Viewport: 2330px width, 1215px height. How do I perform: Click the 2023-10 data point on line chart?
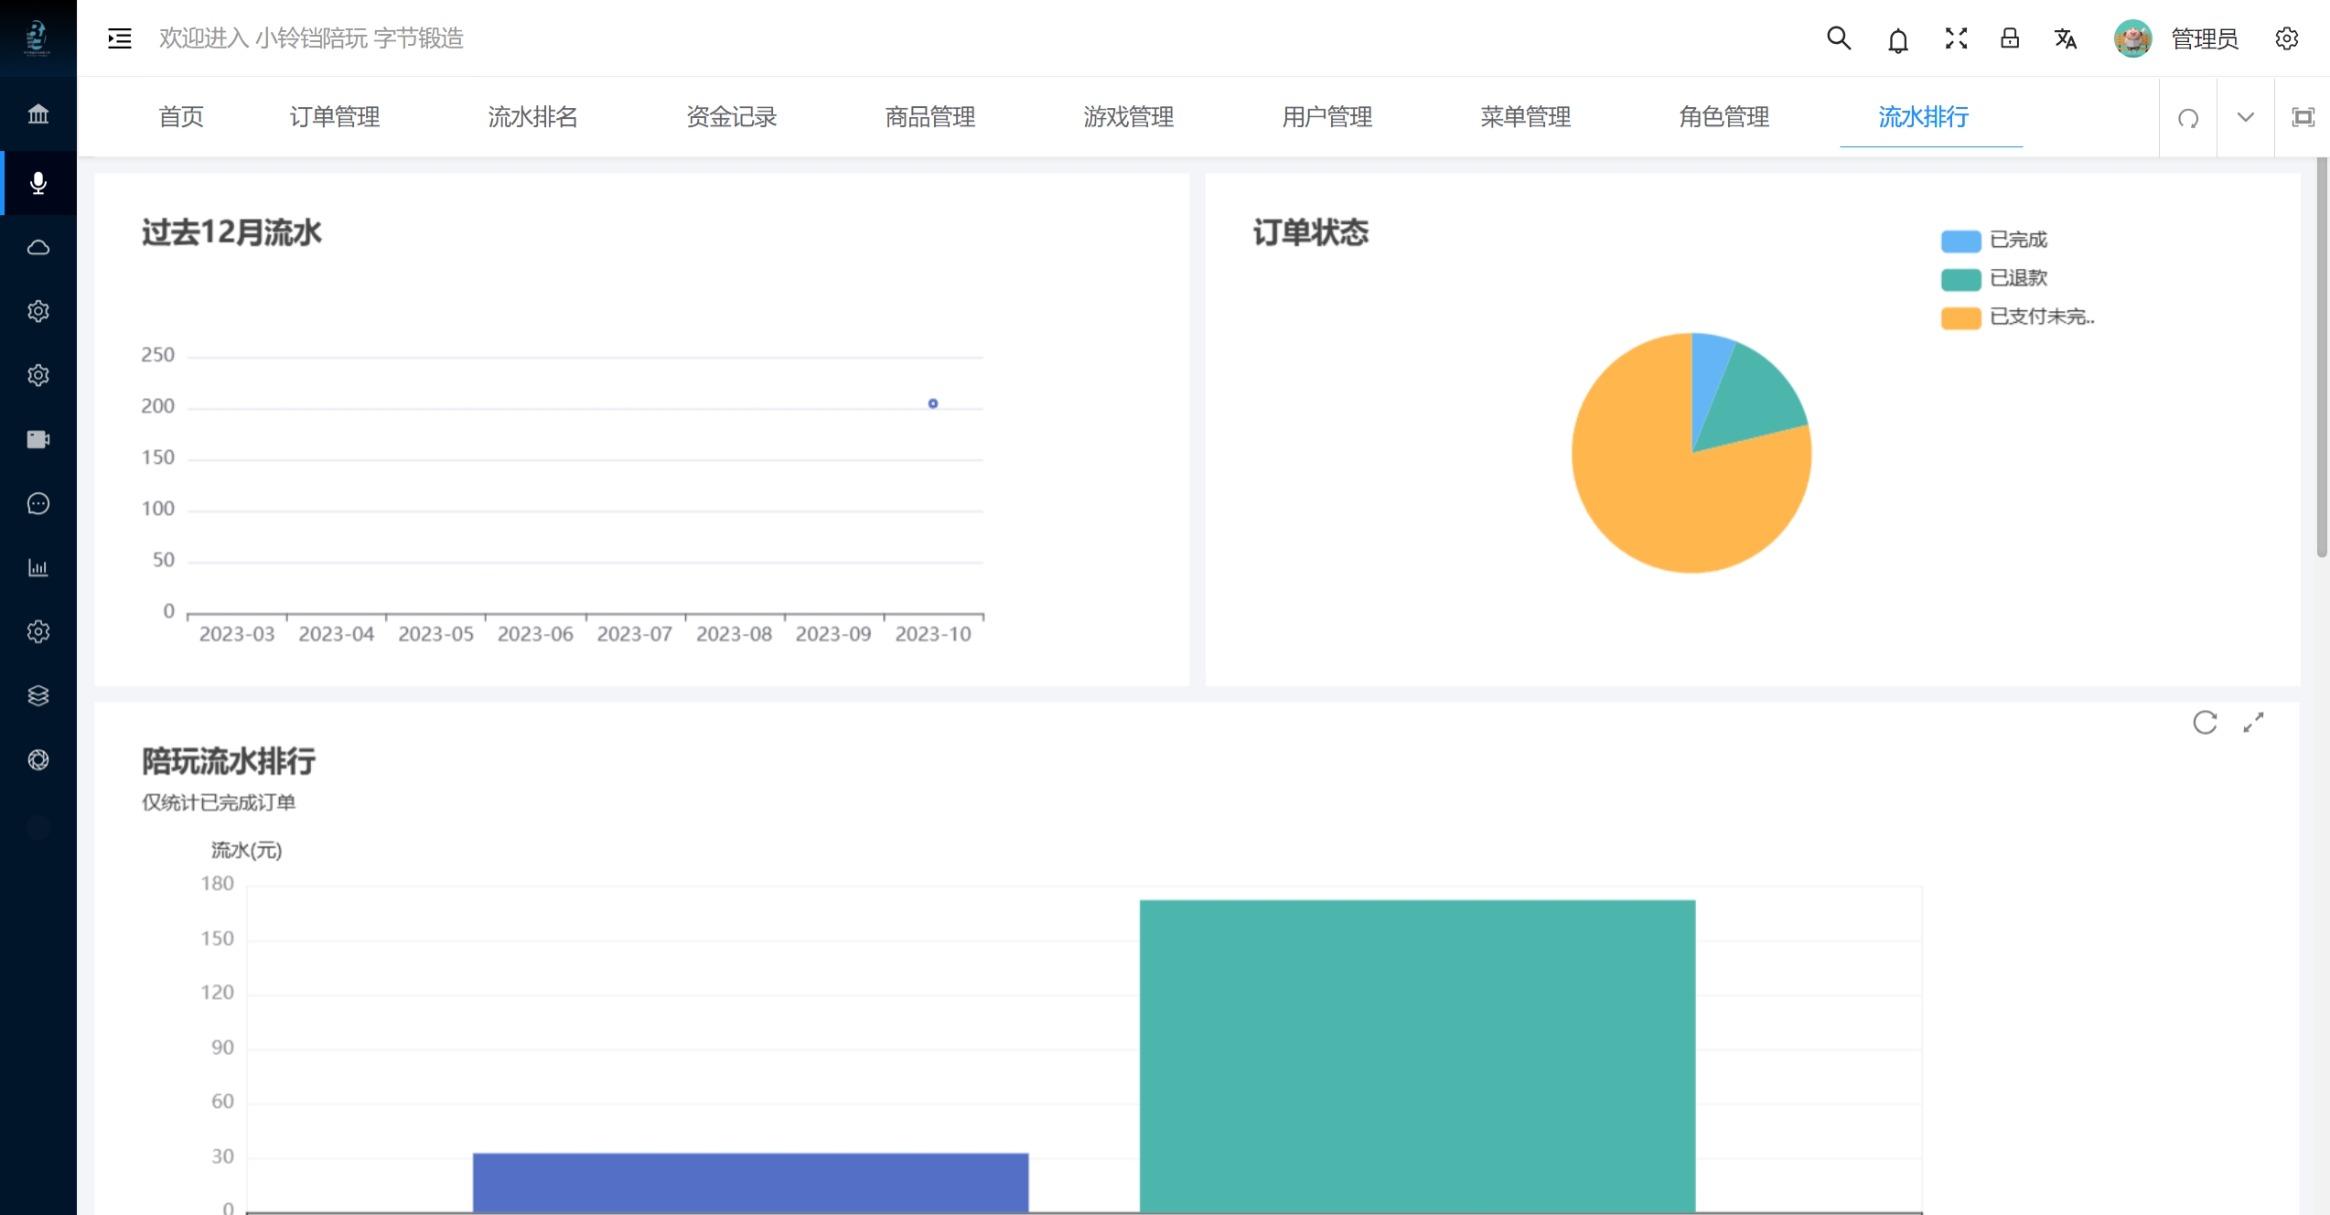(933, 404)
